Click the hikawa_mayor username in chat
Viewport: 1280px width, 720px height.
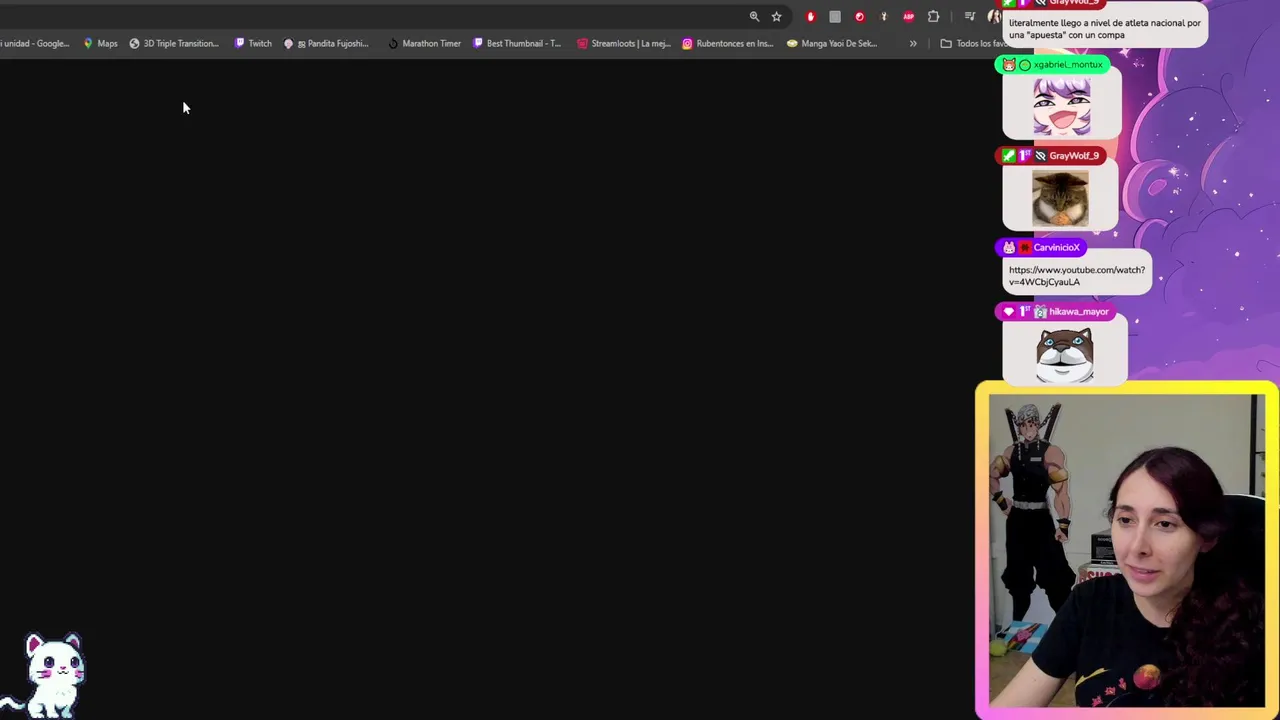tap(1078, 312)
